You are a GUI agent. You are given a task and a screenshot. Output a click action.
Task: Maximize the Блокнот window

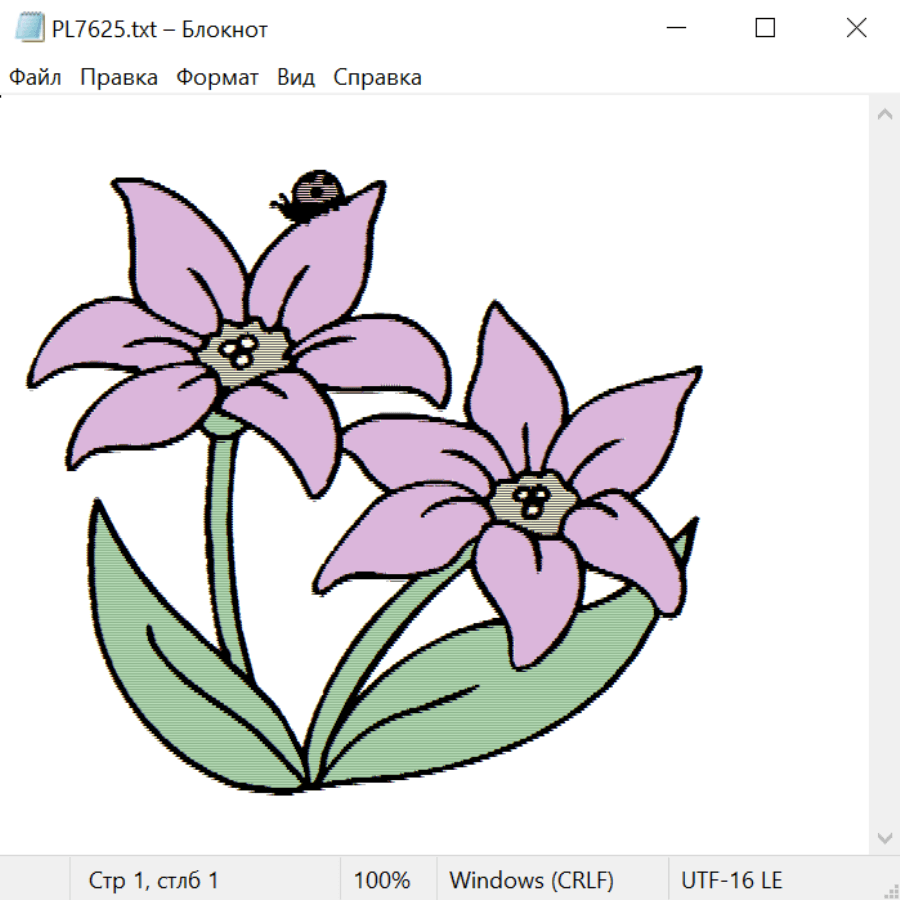[x=765, y=29]
